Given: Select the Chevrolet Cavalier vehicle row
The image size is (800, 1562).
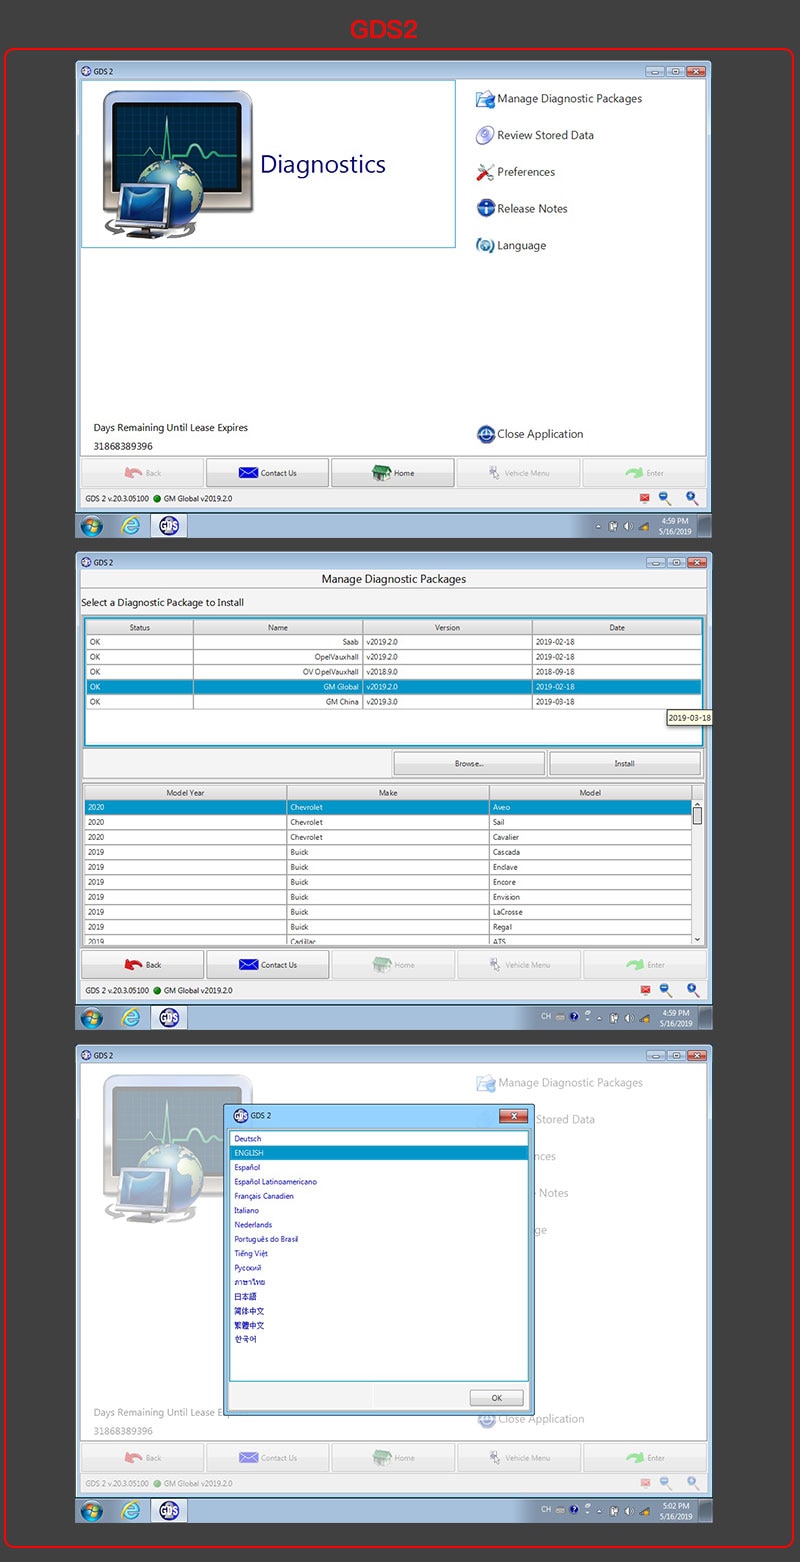Looking at the screenshot, I should (388, 837).
